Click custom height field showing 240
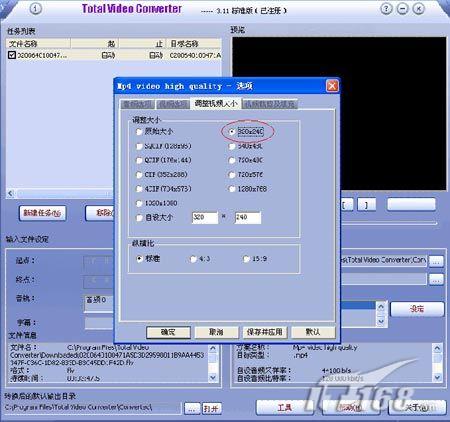The height and width of the screenshot is (422, 450). coord(248,218)
